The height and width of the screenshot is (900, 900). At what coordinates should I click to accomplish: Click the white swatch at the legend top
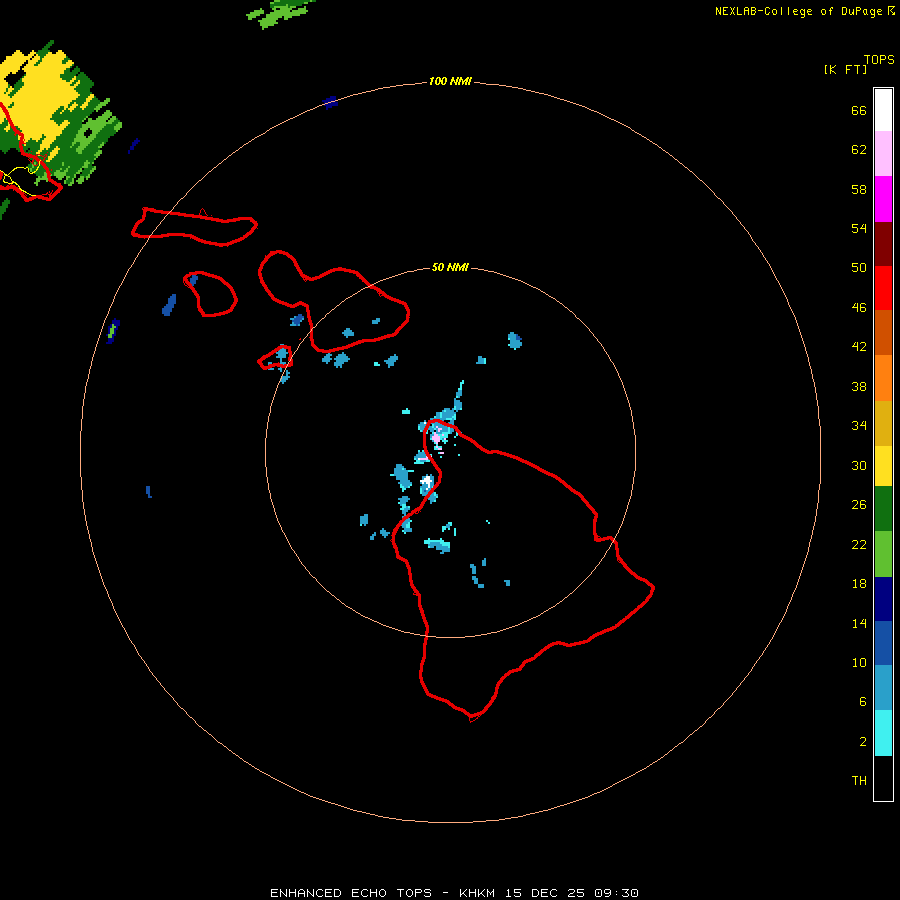[x=883, y=110]
